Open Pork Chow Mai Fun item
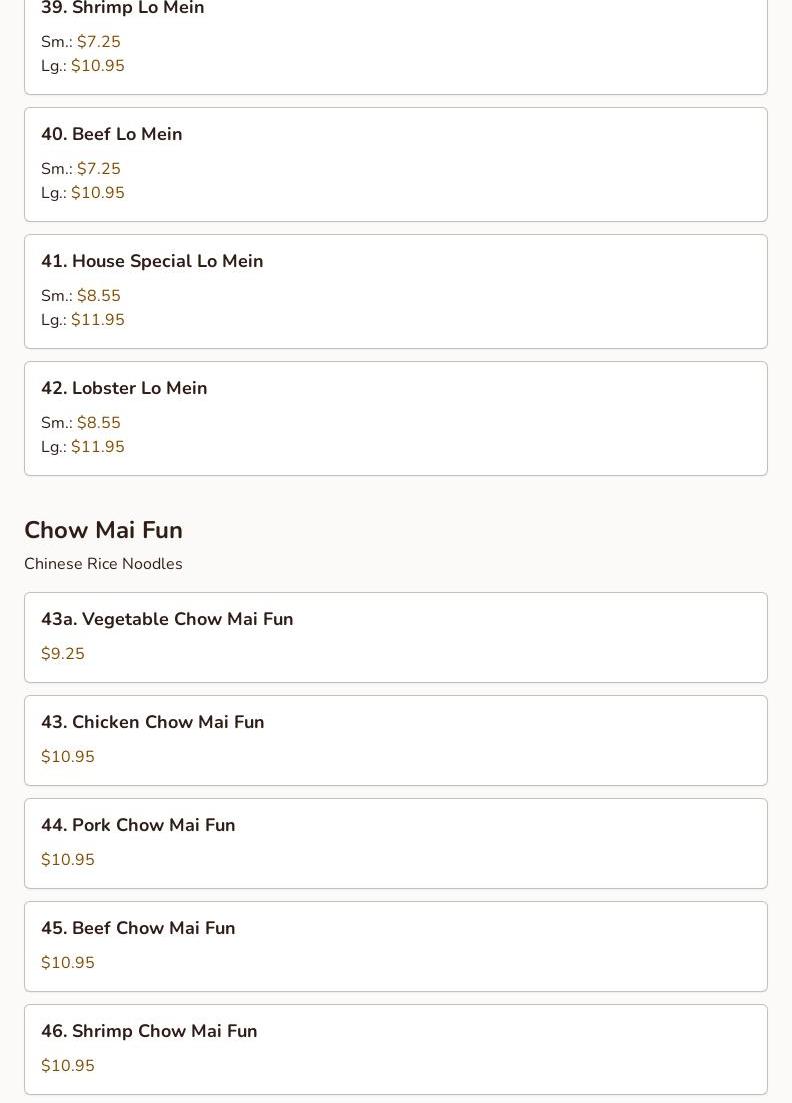The width and height of the screenshot is (792, 1103). tap(138, 825)
